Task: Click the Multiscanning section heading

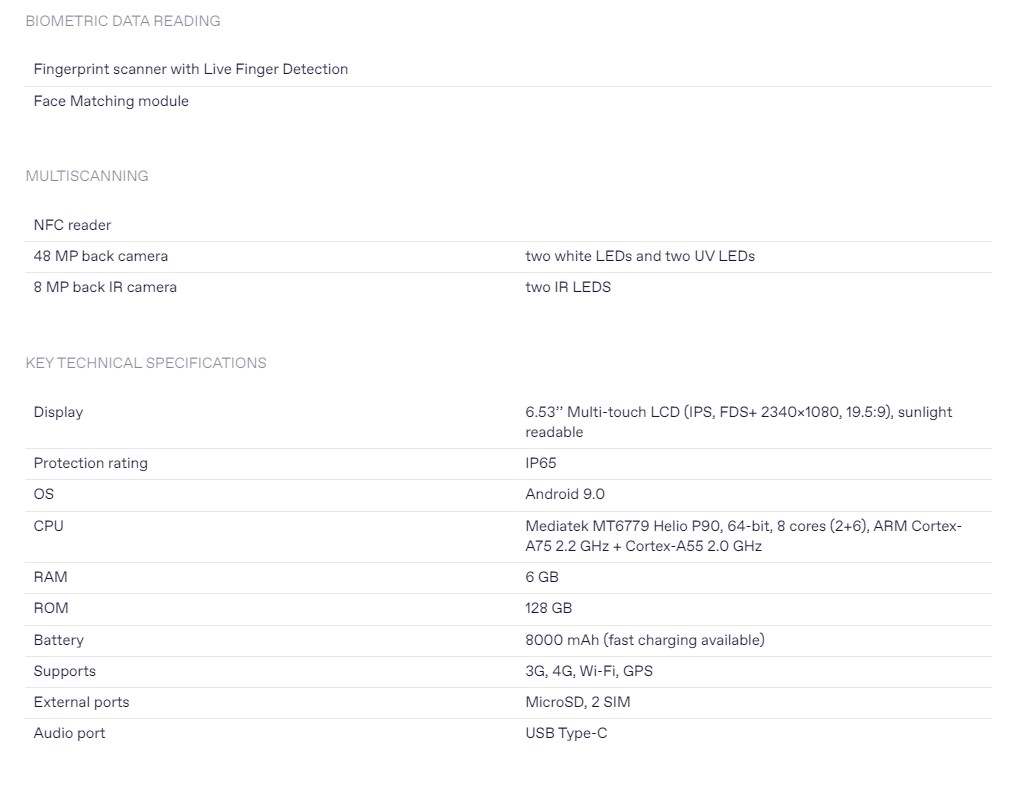Action: (x=87, y=176)
